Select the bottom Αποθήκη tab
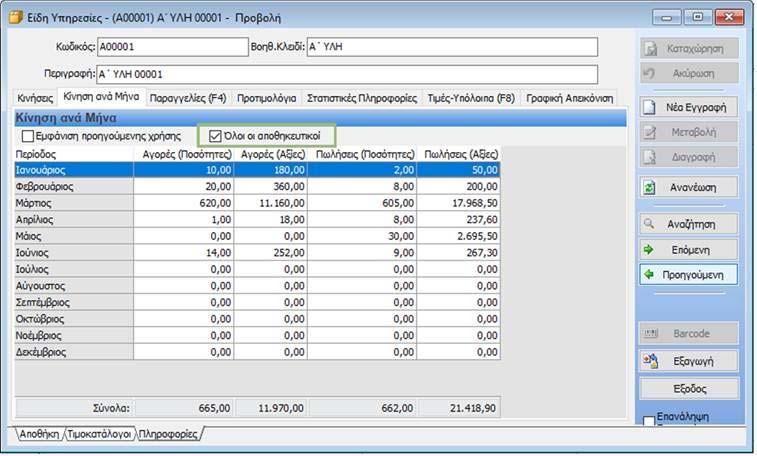 coord(39,434)
